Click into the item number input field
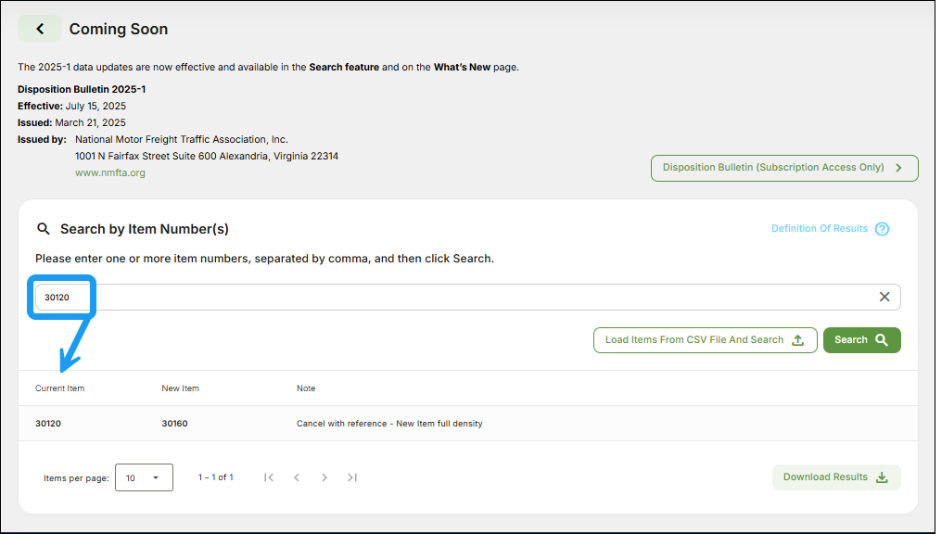Image resolution: width=936 pixels, height=534 pixels. [460, 297]
